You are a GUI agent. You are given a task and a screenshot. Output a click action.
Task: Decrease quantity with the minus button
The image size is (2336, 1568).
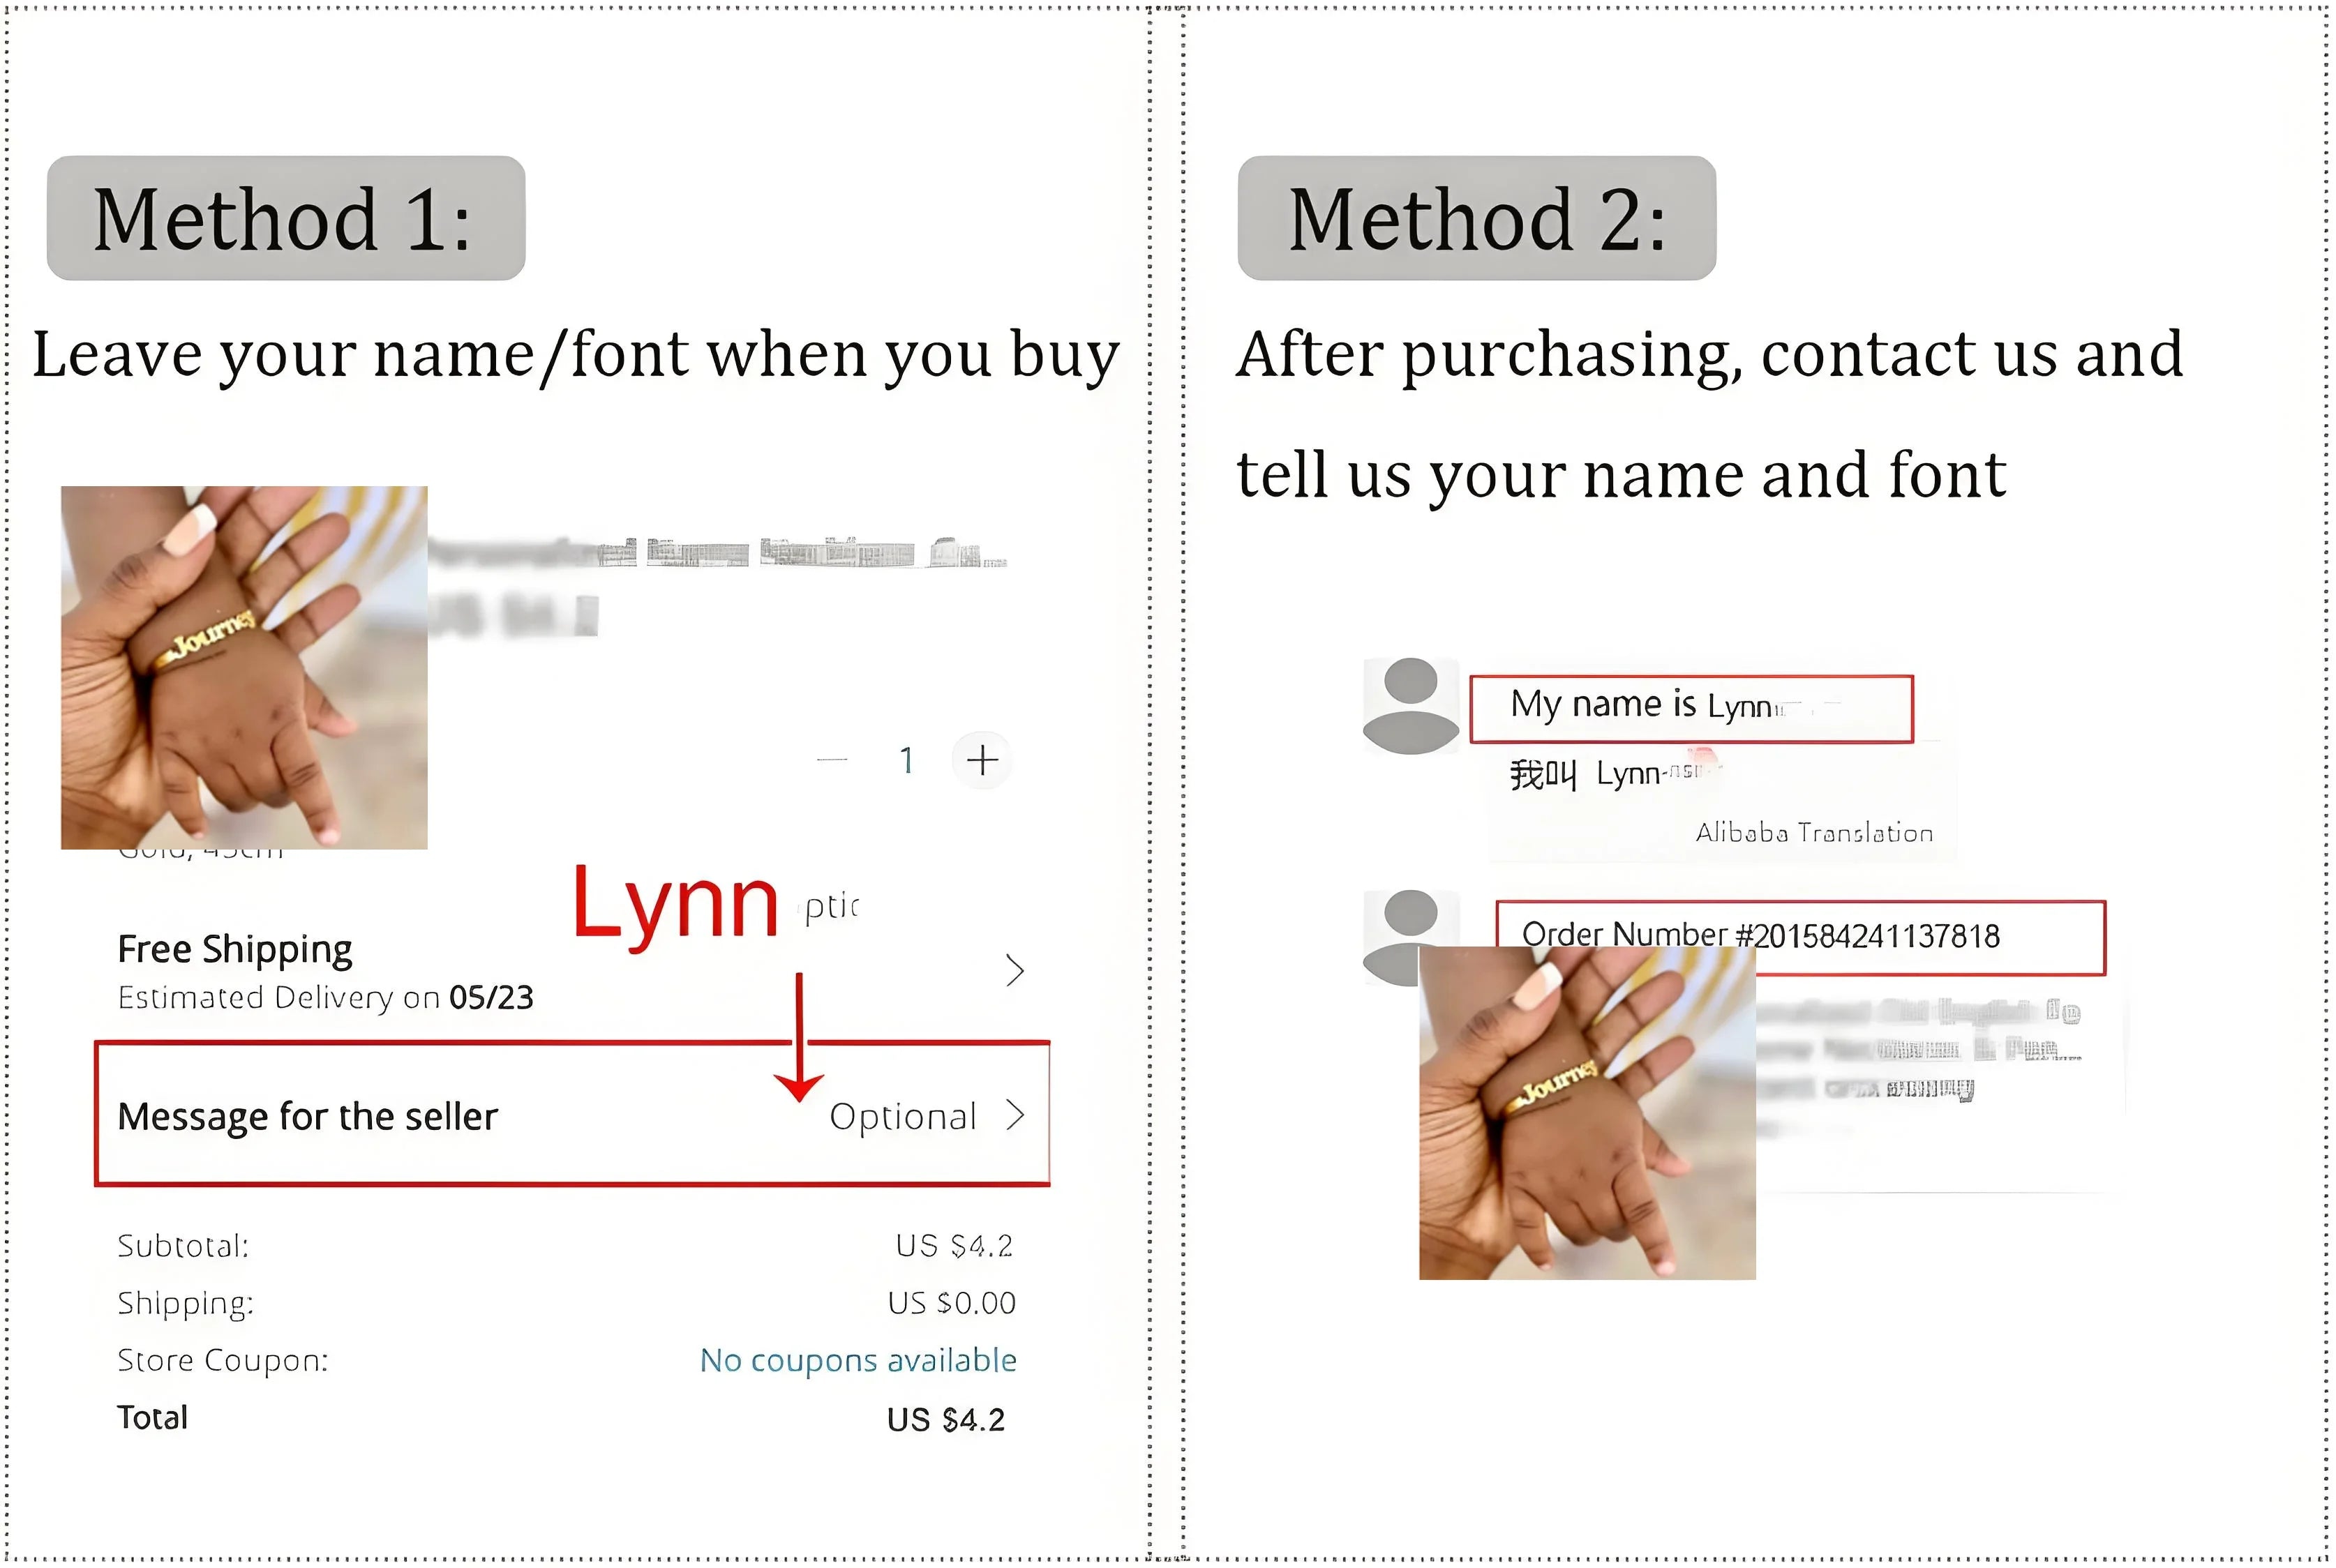pyautogui.click(x=832, y=760)
